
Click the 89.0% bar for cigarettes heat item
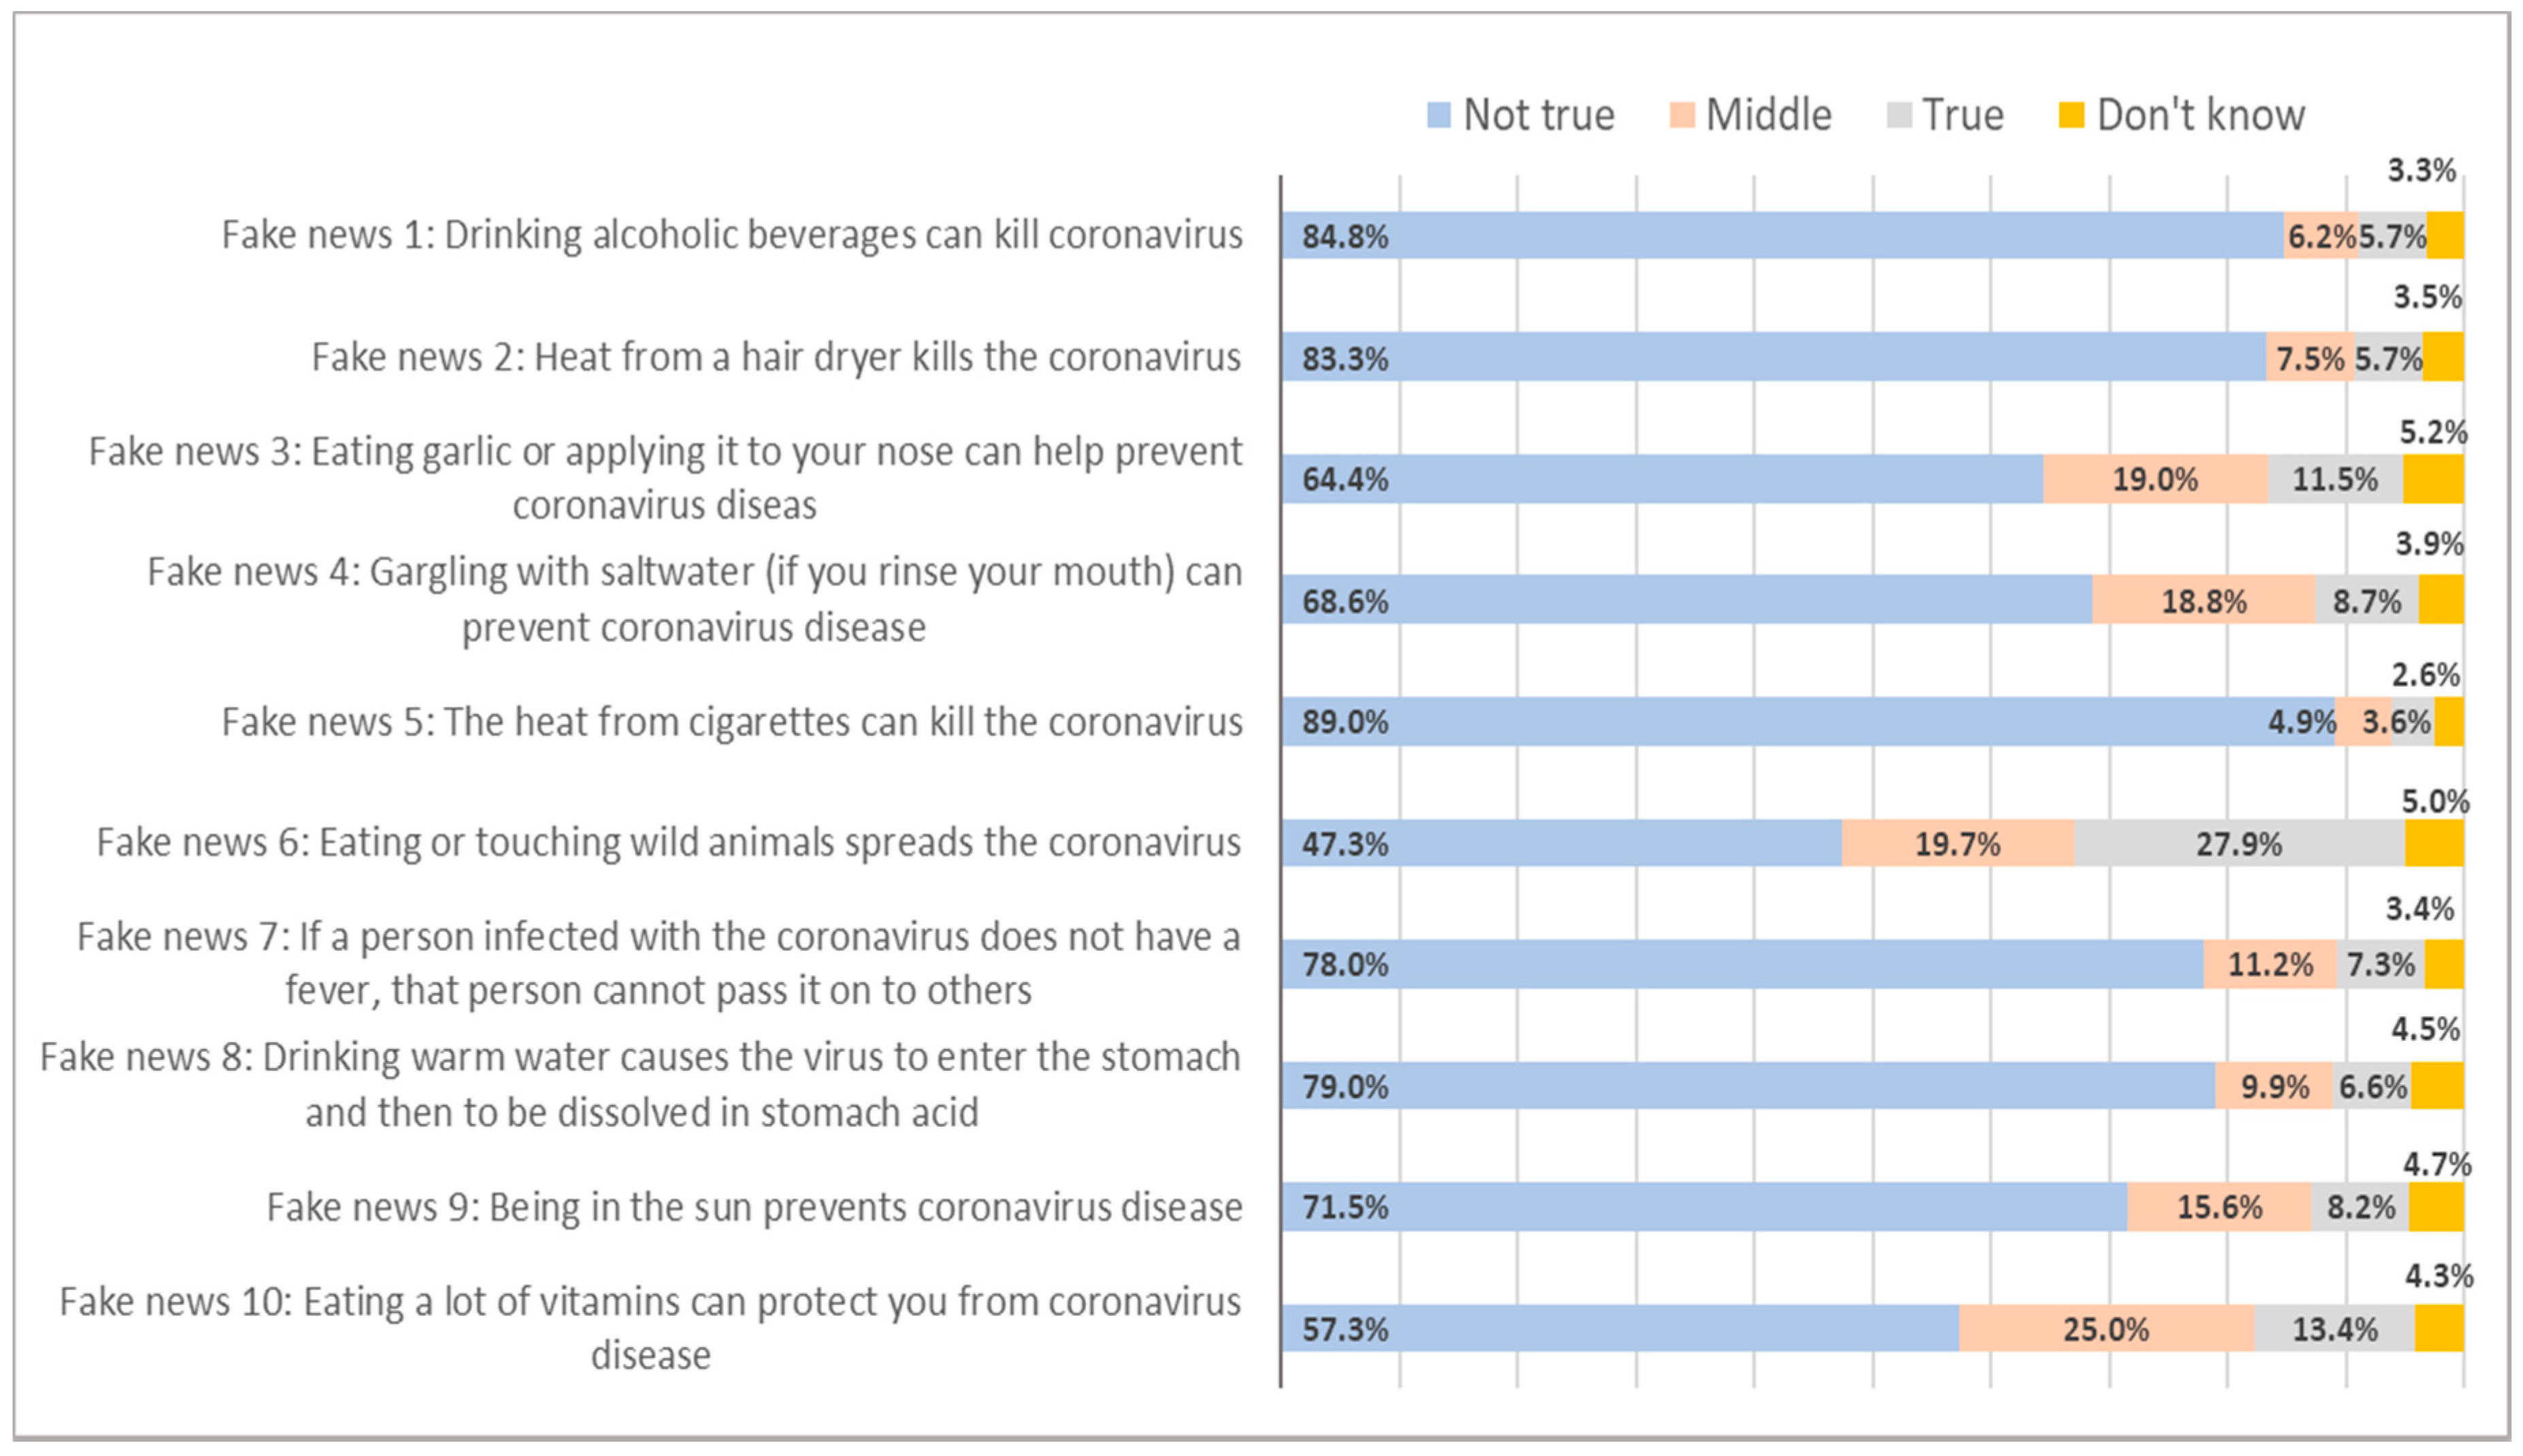click(x=1806, y=721)
